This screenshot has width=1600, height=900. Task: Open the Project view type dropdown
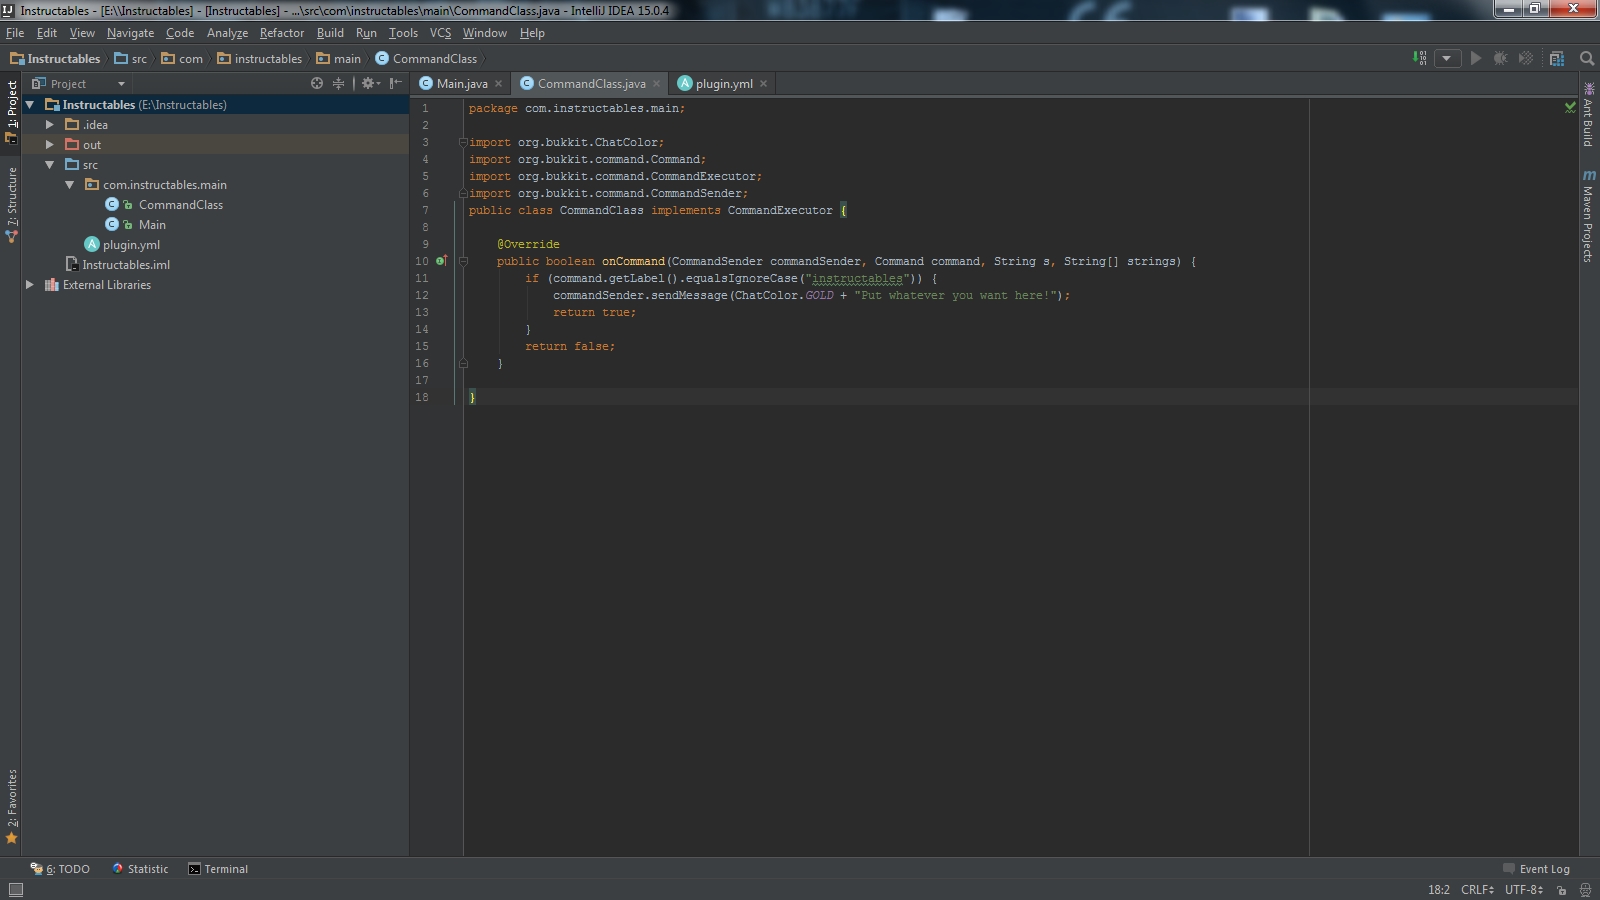pyautogui.click(x=79, y=84)
